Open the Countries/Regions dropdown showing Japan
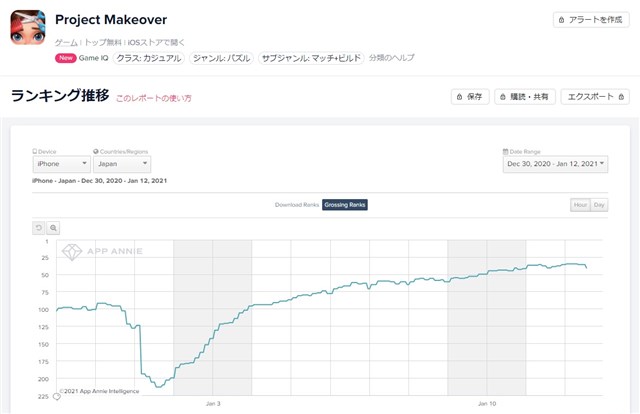 click(x=122, y=164)
